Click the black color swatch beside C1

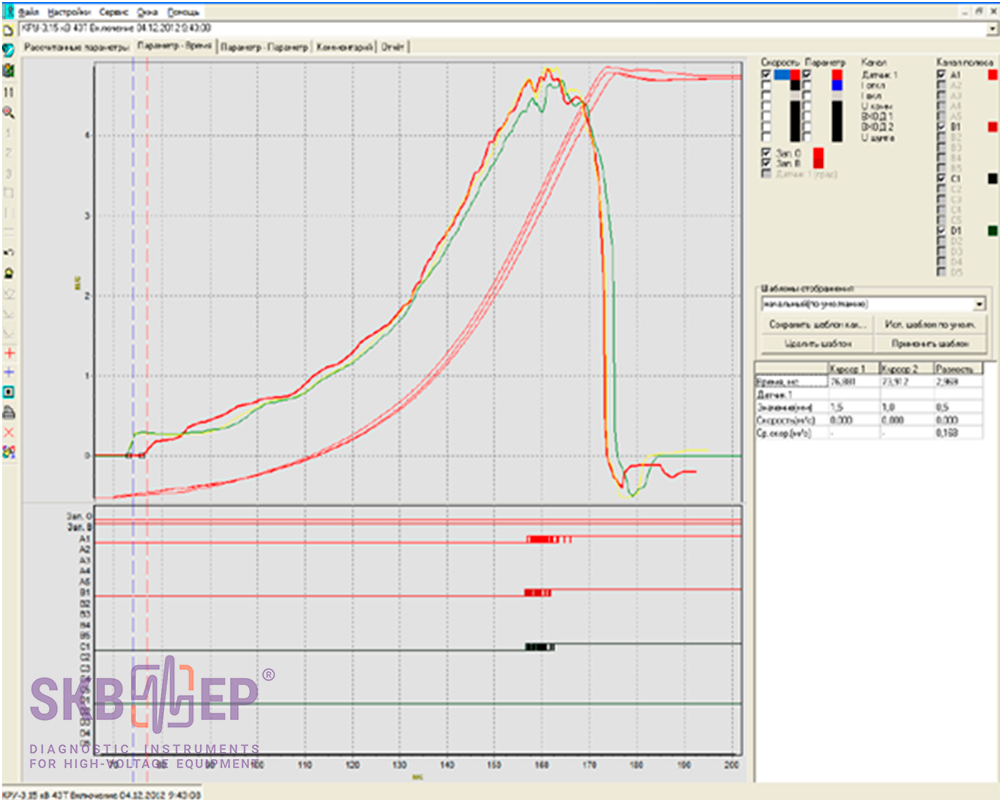[992, 179]
